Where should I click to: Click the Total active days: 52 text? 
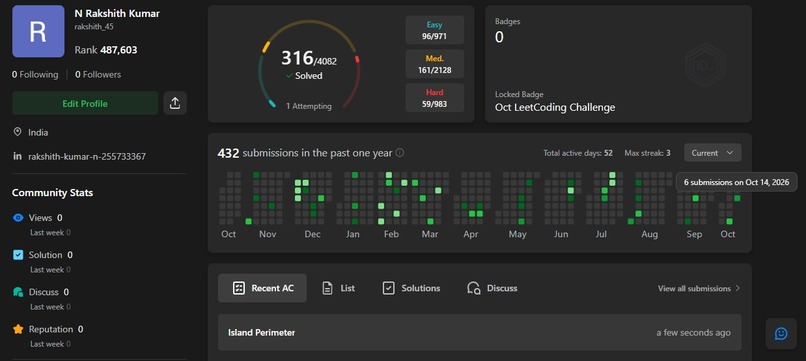point(578,153)
